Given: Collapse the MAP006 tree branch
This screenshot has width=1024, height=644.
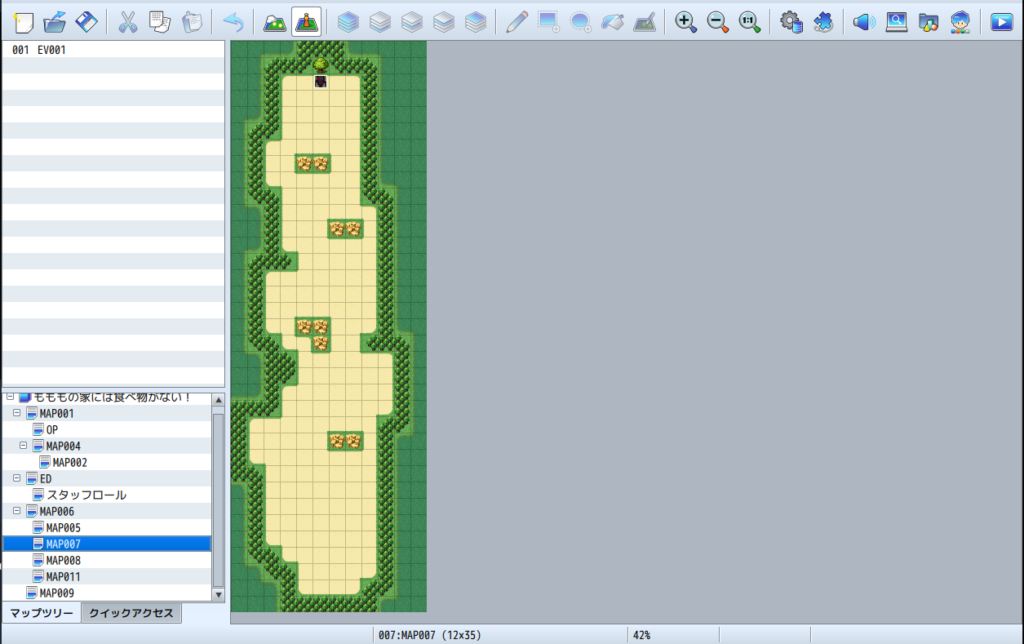Looking at the screenshot, I should coord(16,511).
